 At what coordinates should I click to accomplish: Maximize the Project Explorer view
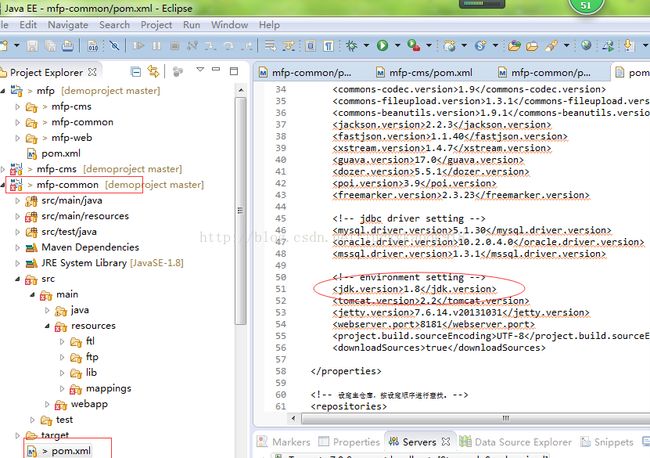click(234, 71)
